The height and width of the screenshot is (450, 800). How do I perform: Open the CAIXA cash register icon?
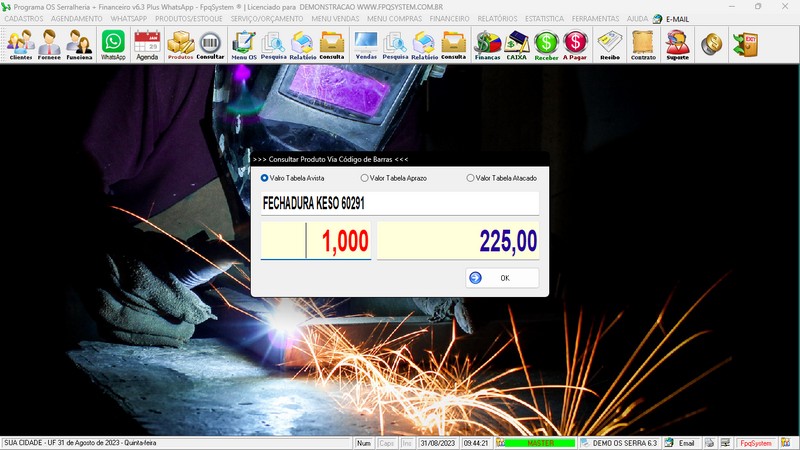(517, 45)
